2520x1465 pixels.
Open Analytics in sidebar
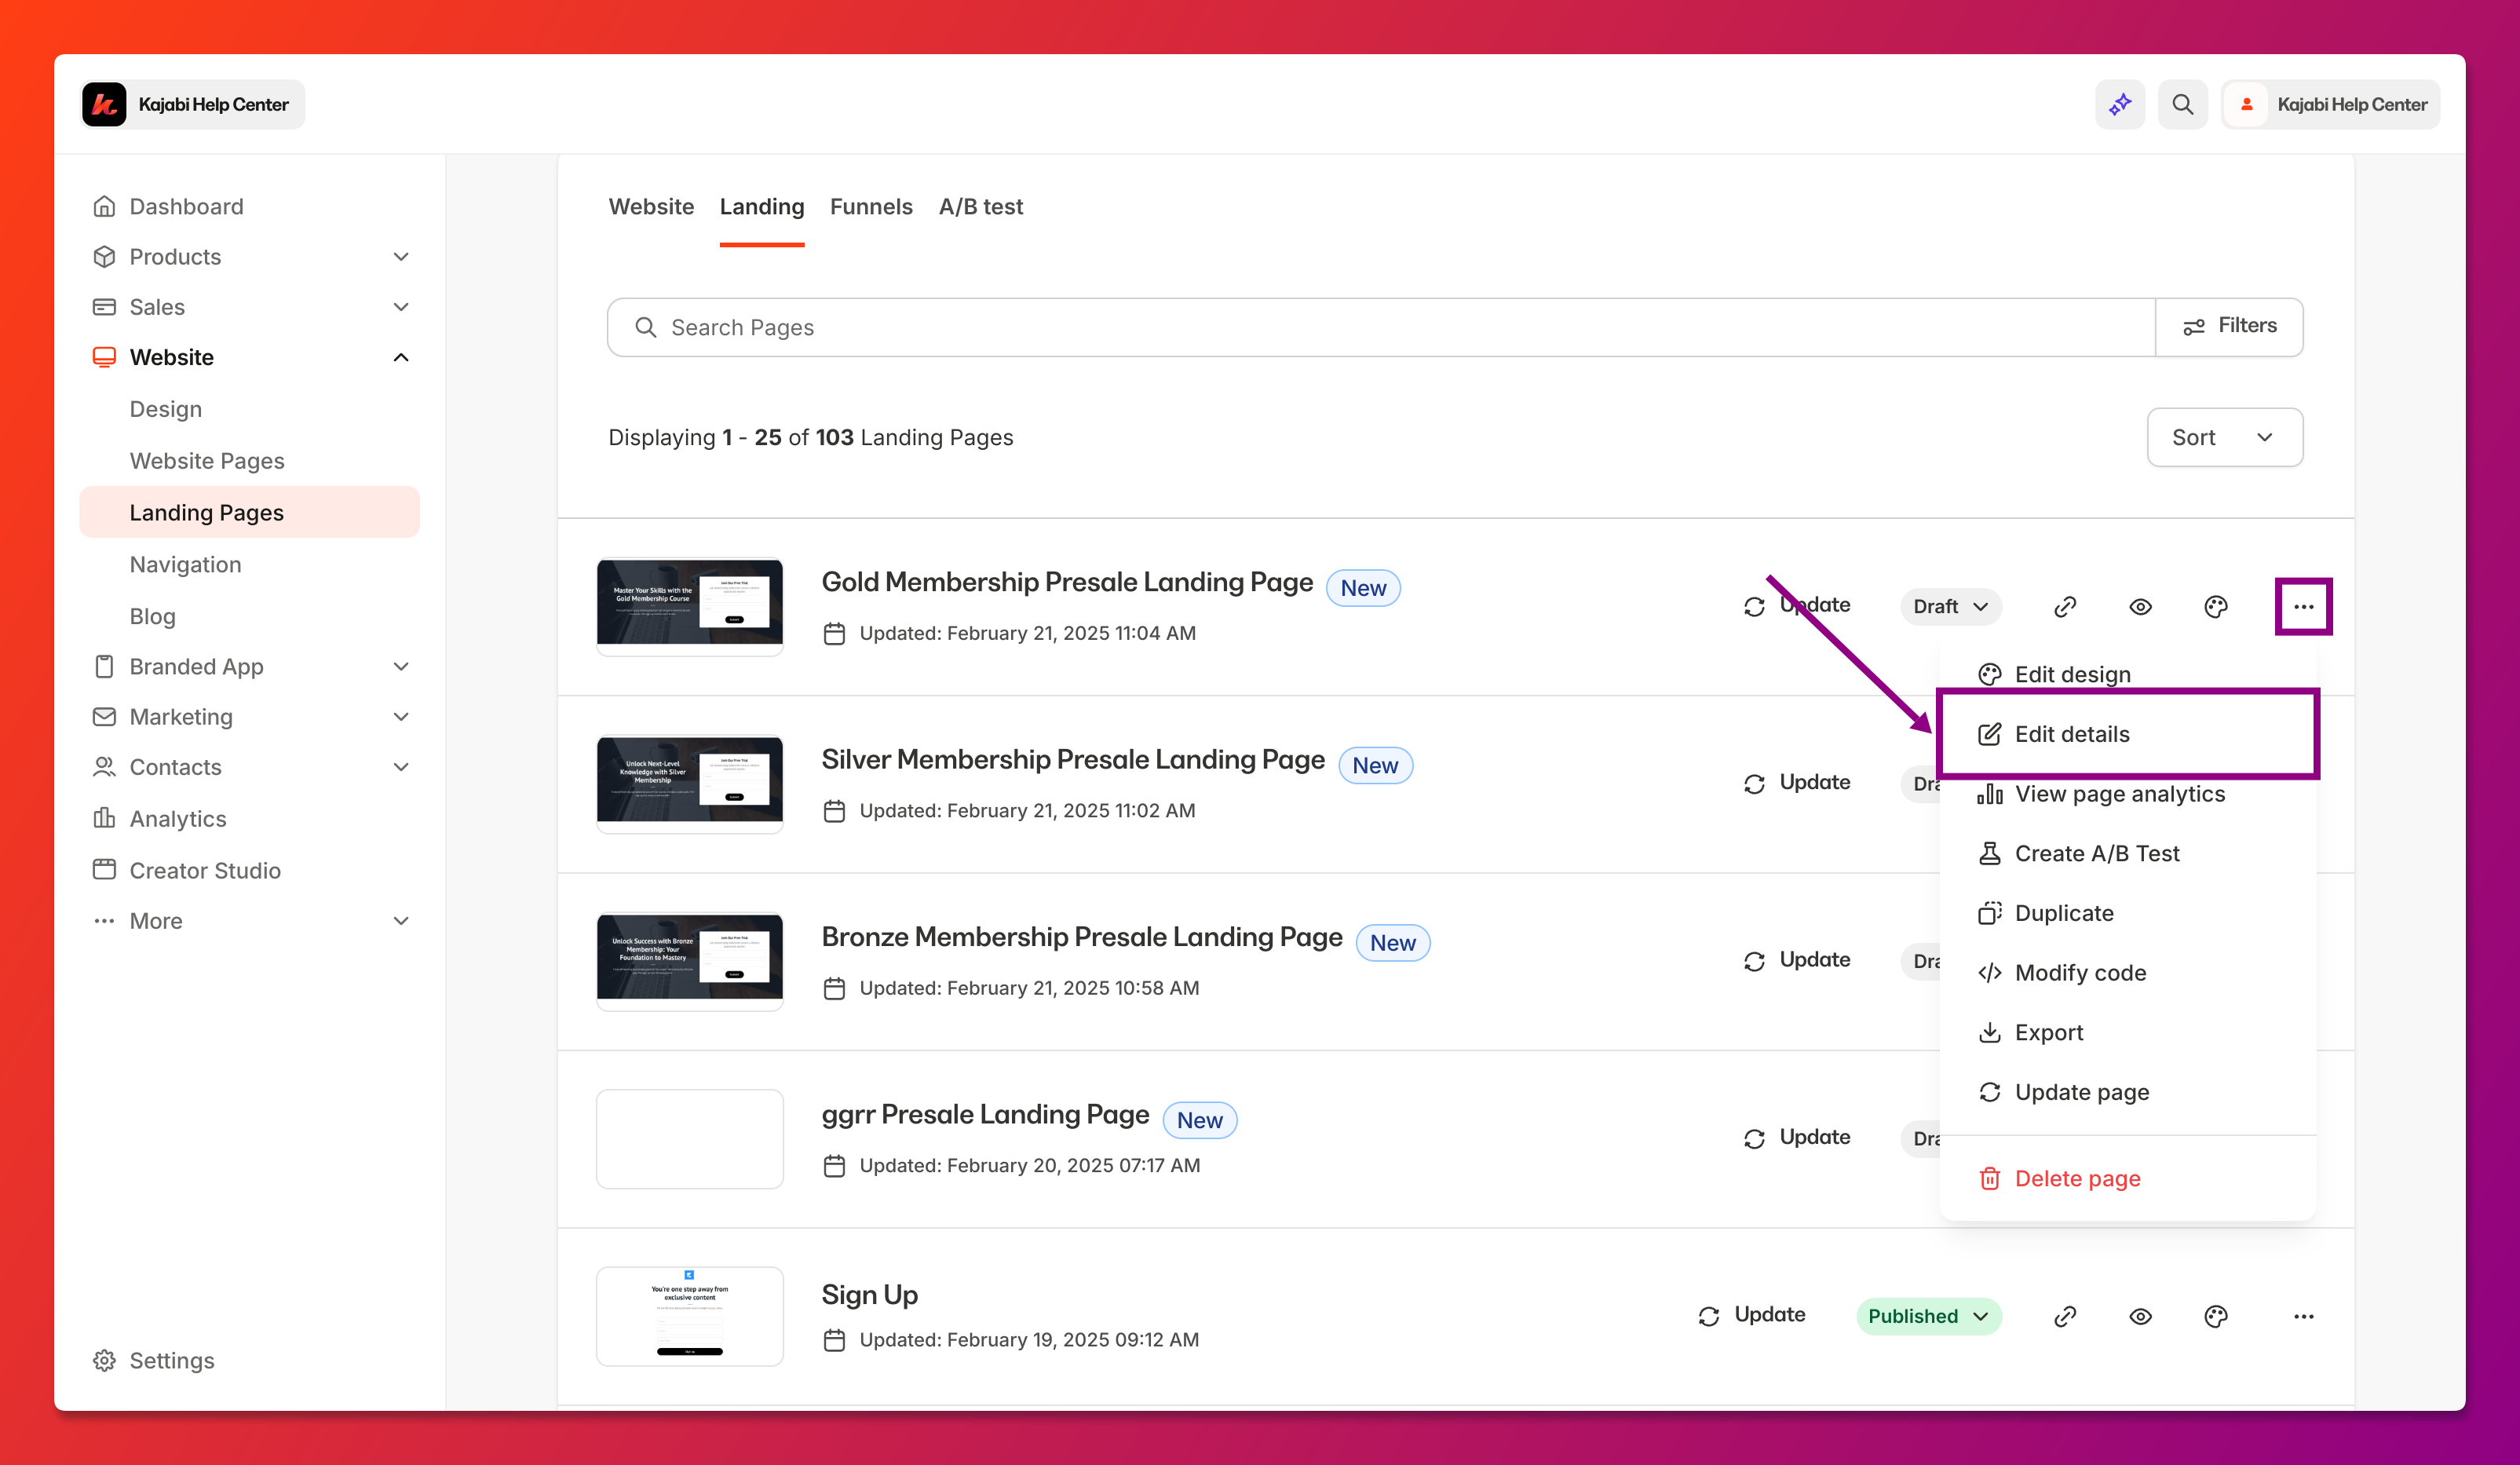coord(178,819)
